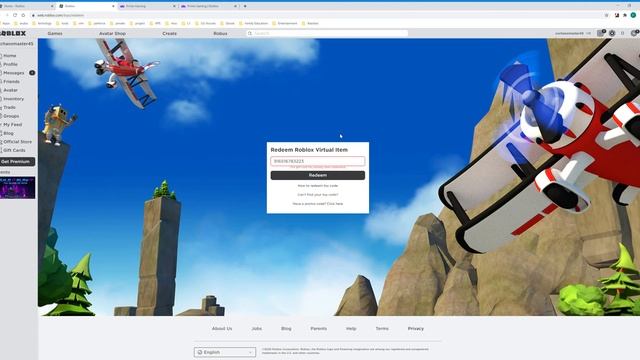Open Help in the footer
Image resolution: width=640 pixels, height=360 pixels.
(x=351, y=329)
